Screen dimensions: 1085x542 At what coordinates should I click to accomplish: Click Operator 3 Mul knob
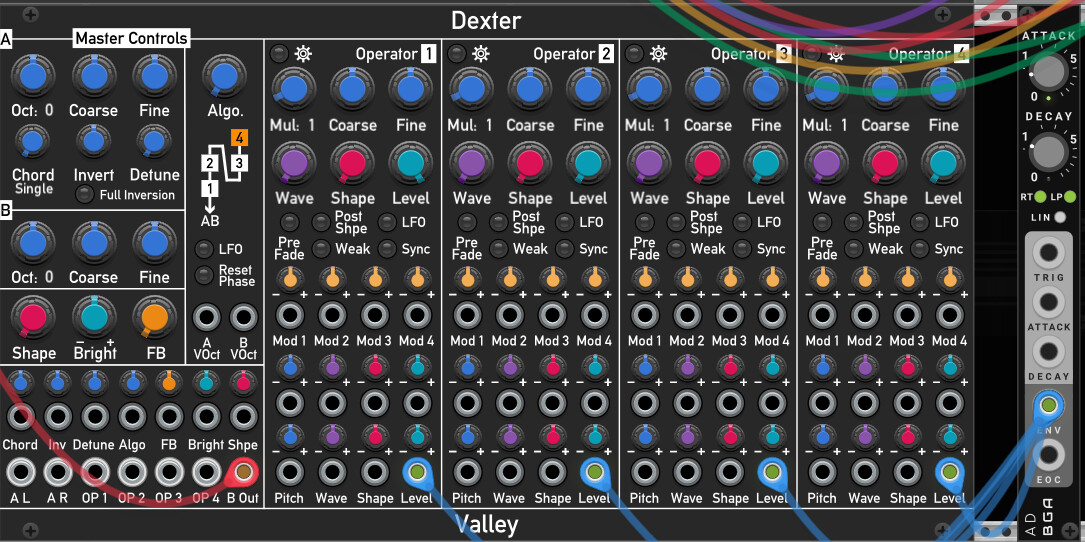[x=648, y=89]
